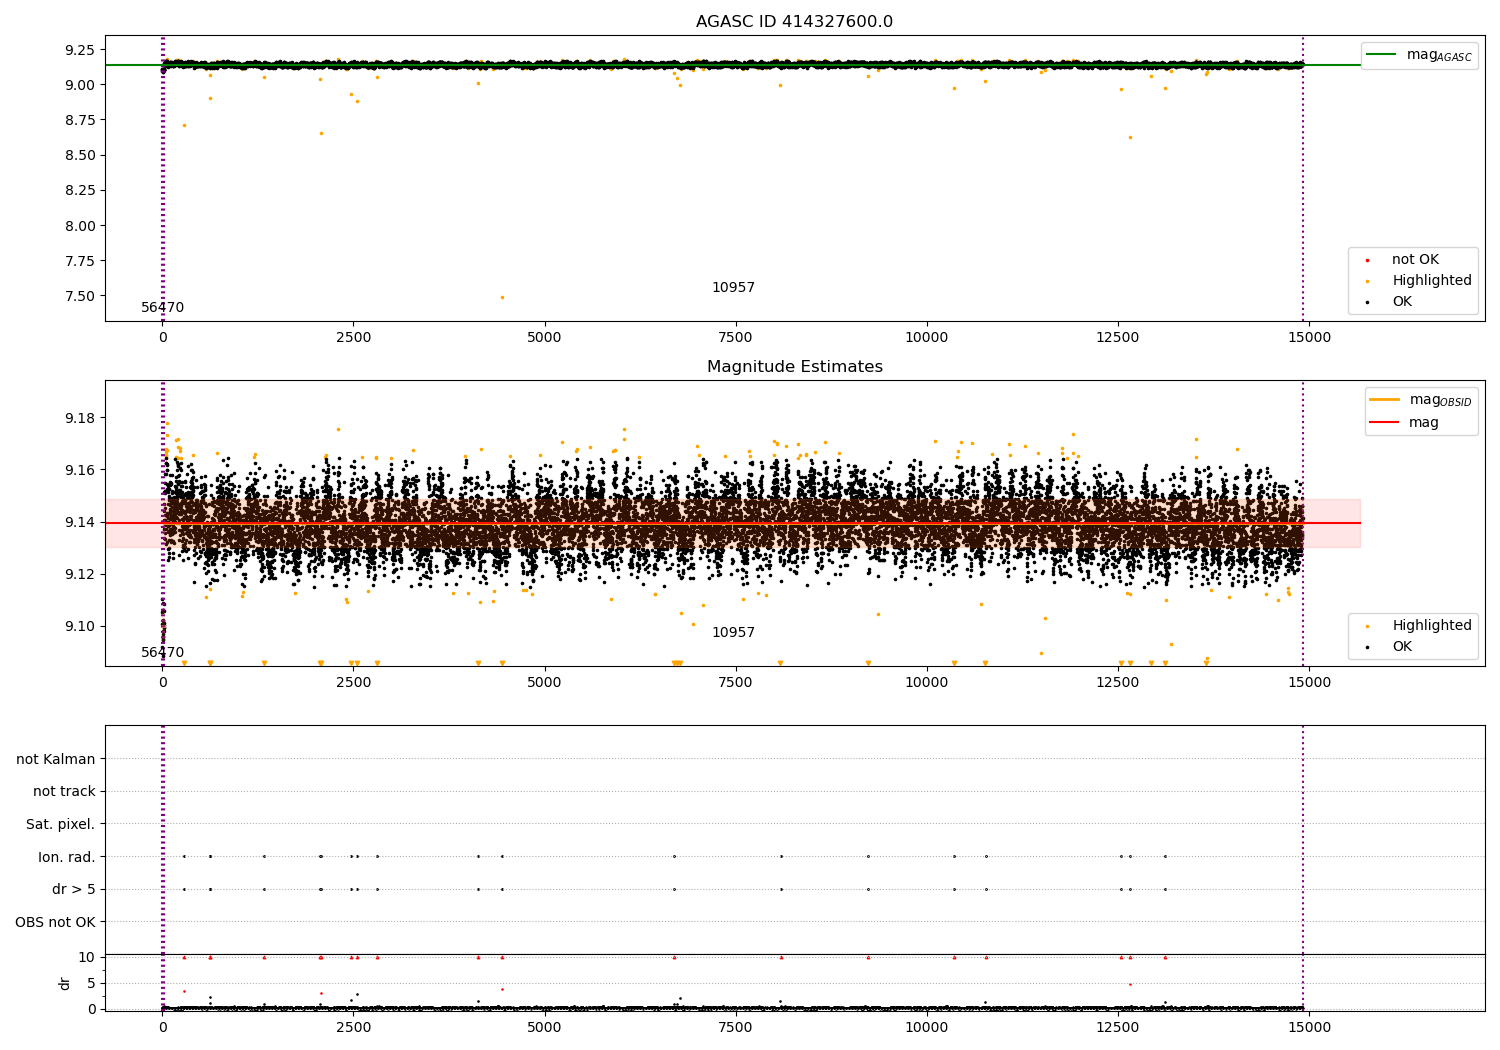
Task: Click the '9.14' y-axis tick label
Action: [79, 522]
